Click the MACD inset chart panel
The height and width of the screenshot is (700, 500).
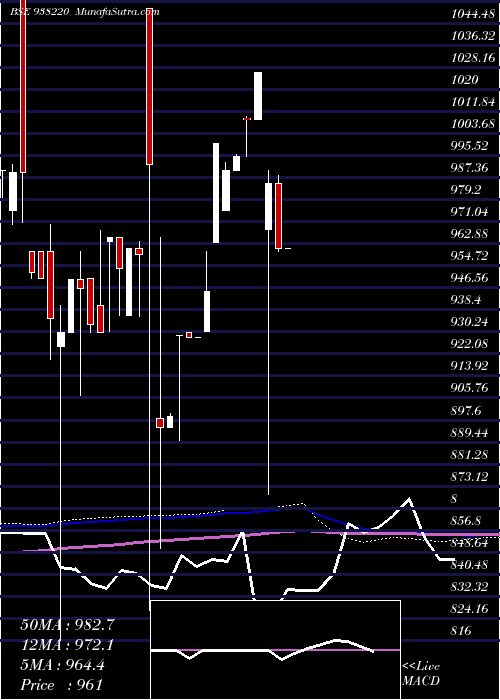coord(275,650)
